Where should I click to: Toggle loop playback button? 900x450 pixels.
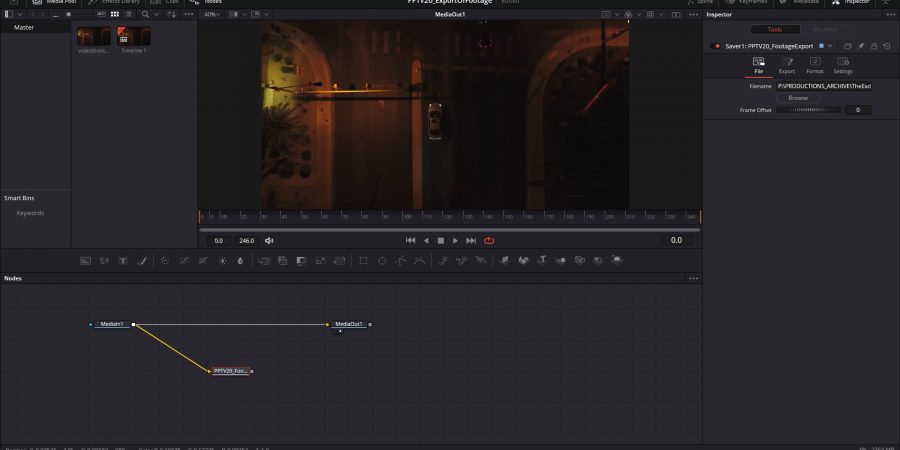coord(489,240)
